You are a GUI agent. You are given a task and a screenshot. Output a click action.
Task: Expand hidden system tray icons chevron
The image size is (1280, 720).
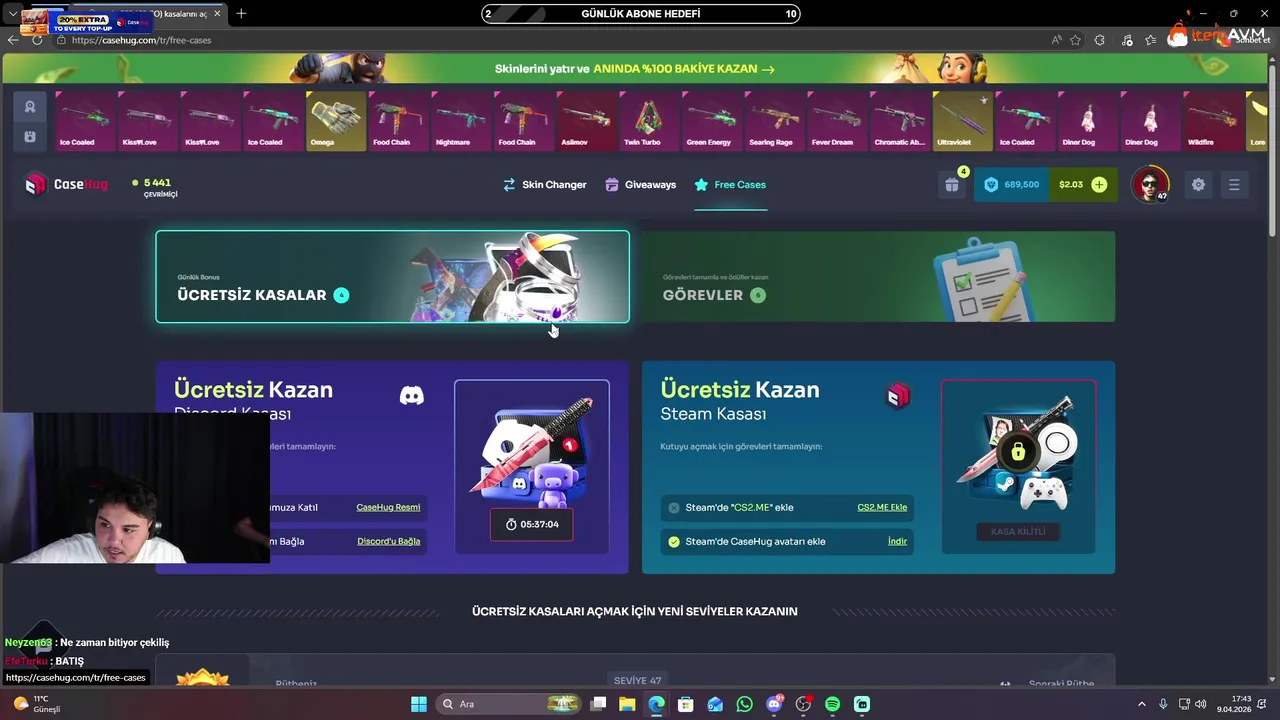click(1142, 704)
